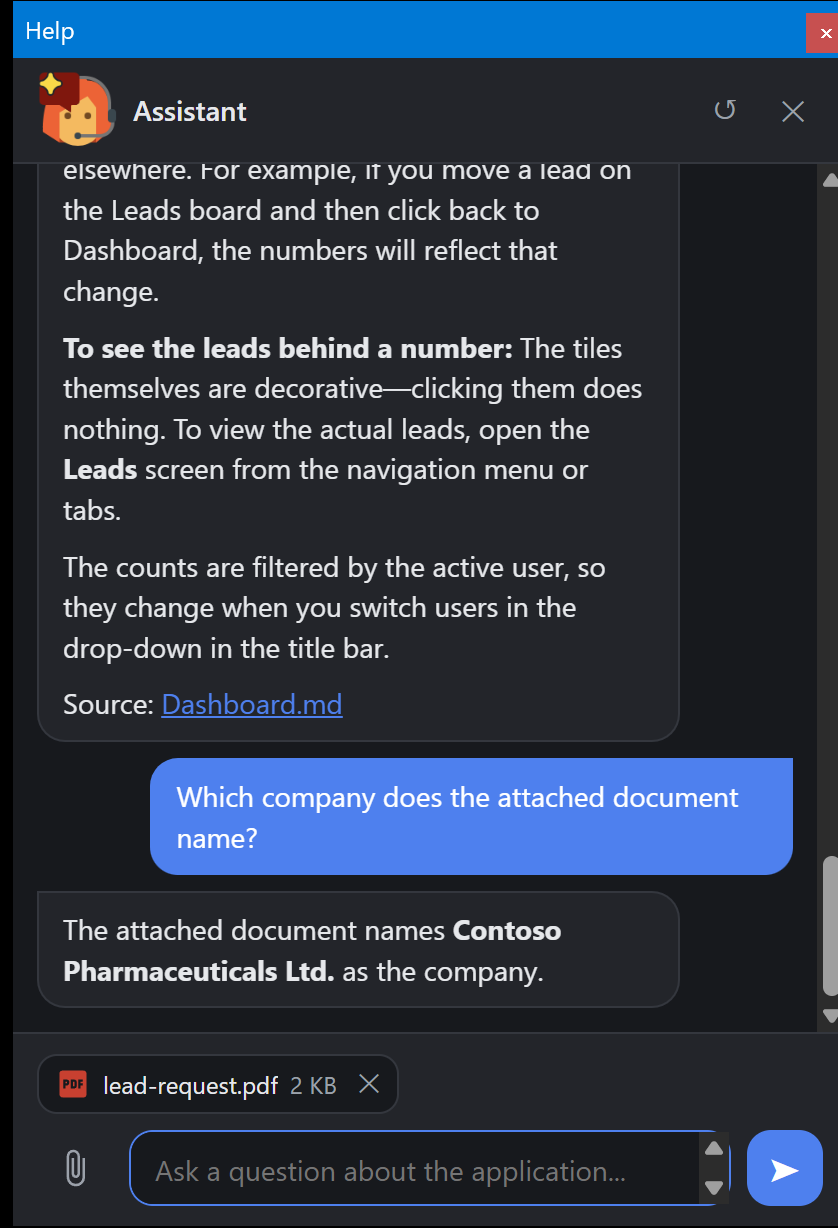Click the Contoso Pharmaceuticals Ltd. reply bubble
This screenshot has width=838, height=1228.
click(x=358, y=949)
